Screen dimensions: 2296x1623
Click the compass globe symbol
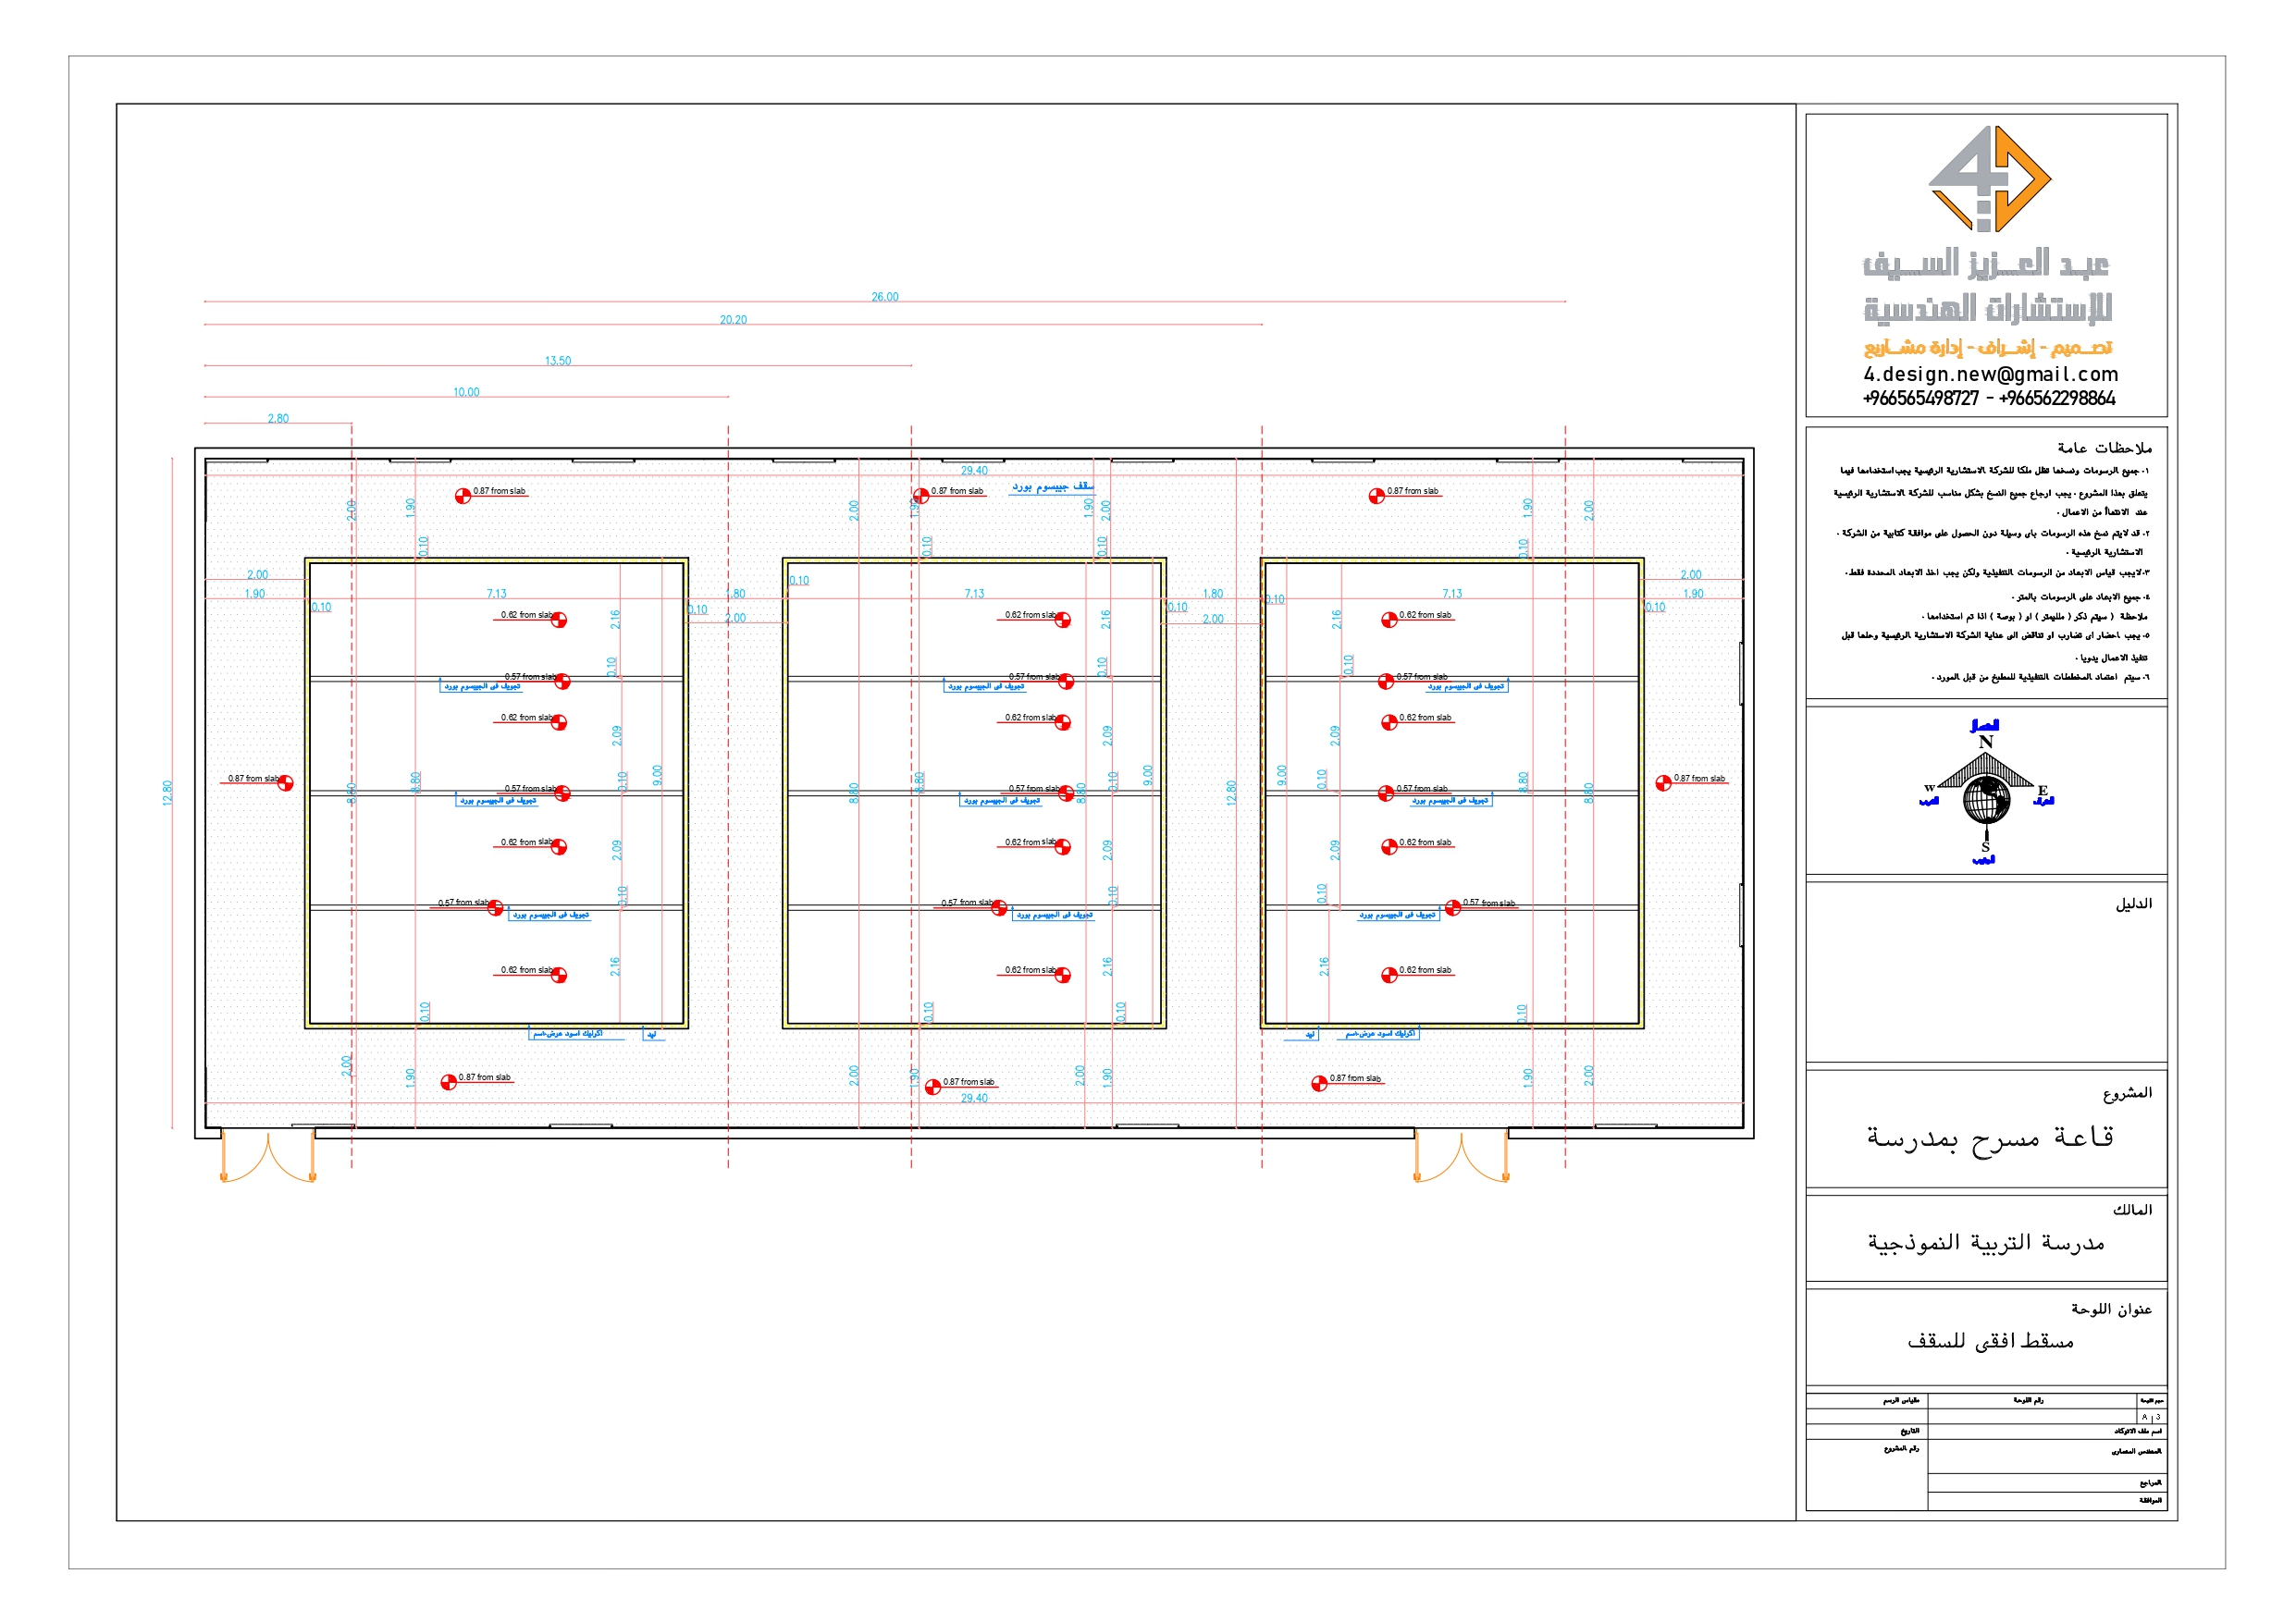click(1986, 800)
